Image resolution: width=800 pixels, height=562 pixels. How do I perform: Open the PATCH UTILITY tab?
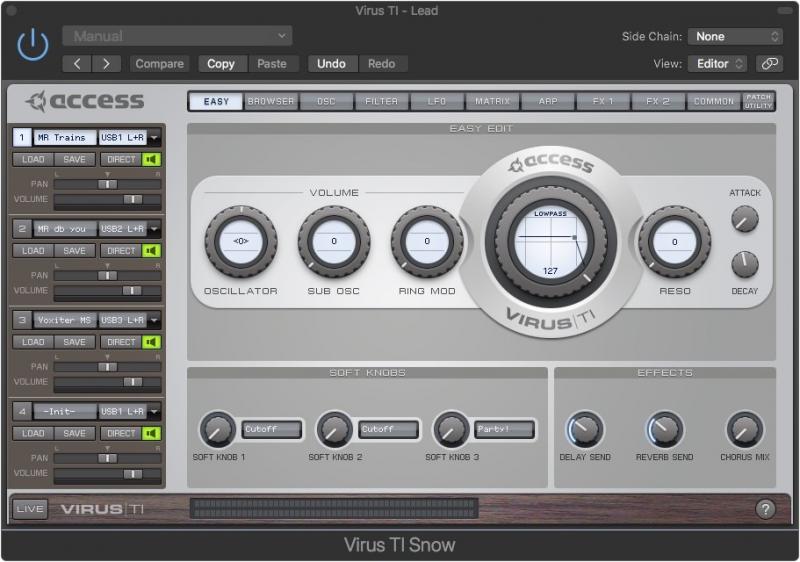click(x=758, y=101)
